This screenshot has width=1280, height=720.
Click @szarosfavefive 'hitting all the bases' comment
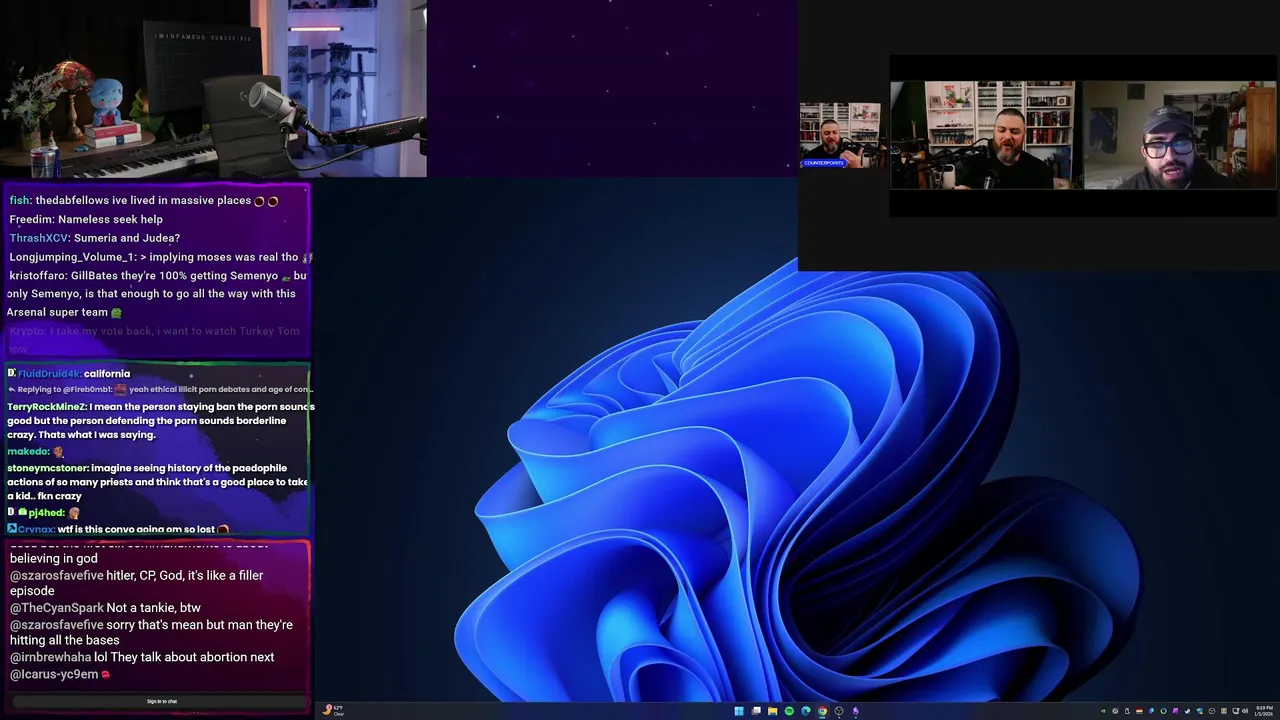(x=151, y=632)
